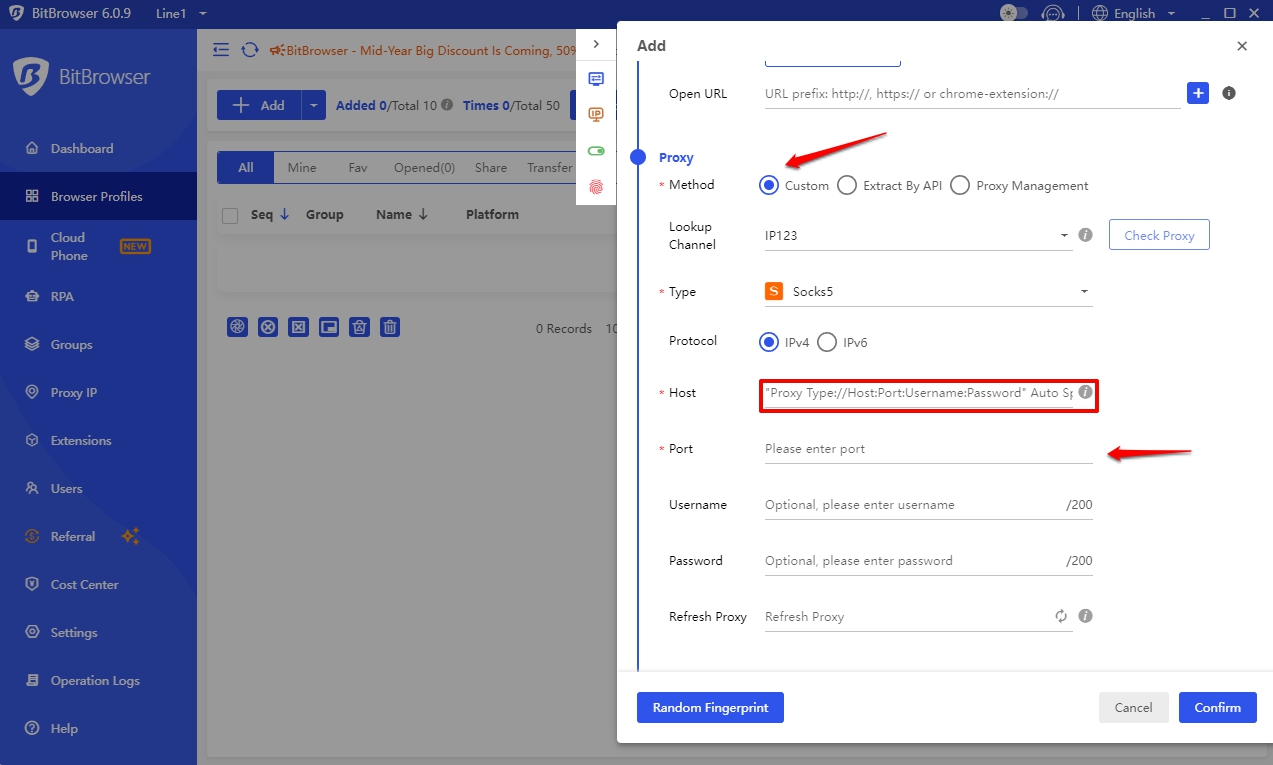1273x765 pixels.
Task: Switch to the All tab
Action: tap(246, 168)
